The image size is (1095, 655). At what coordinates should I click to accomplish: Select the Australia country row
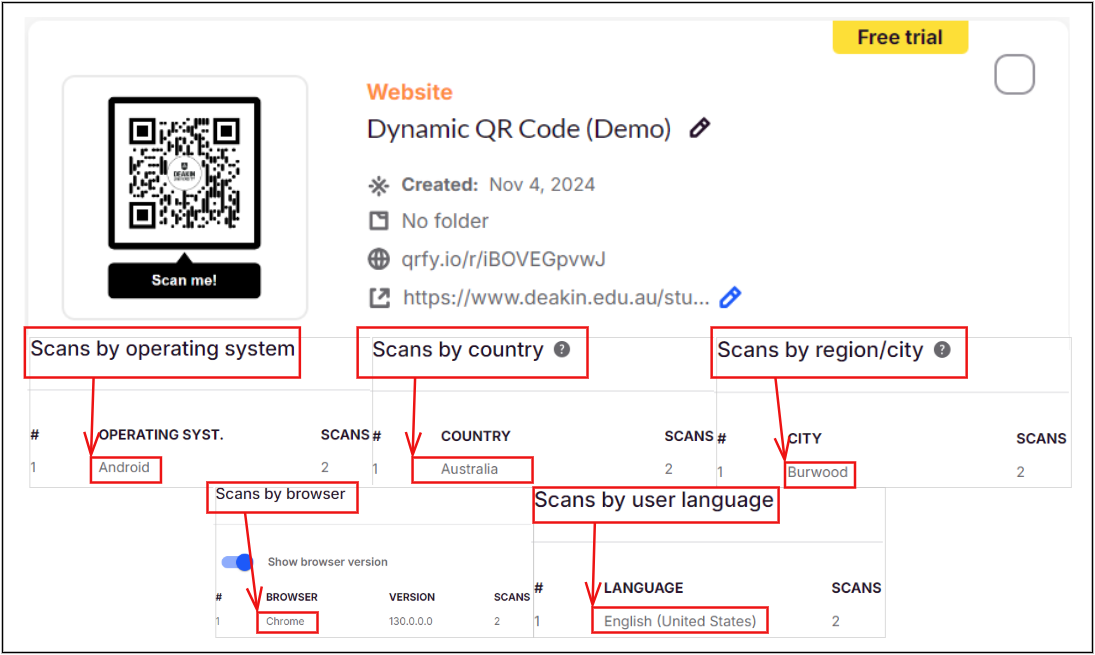click(470, 469)
